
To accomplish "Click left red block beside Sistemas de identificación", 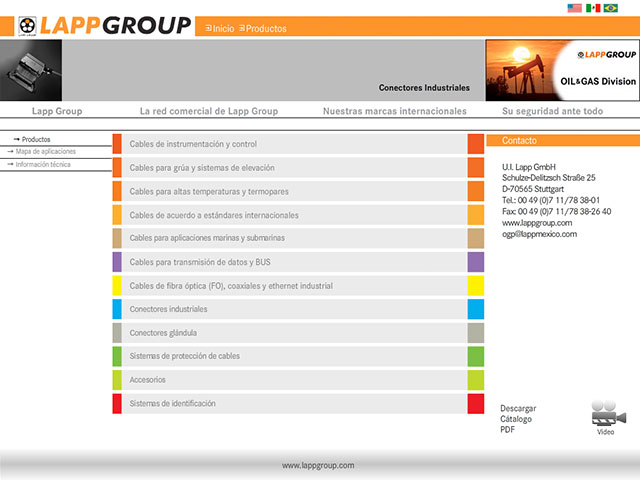I will point(117,403).
